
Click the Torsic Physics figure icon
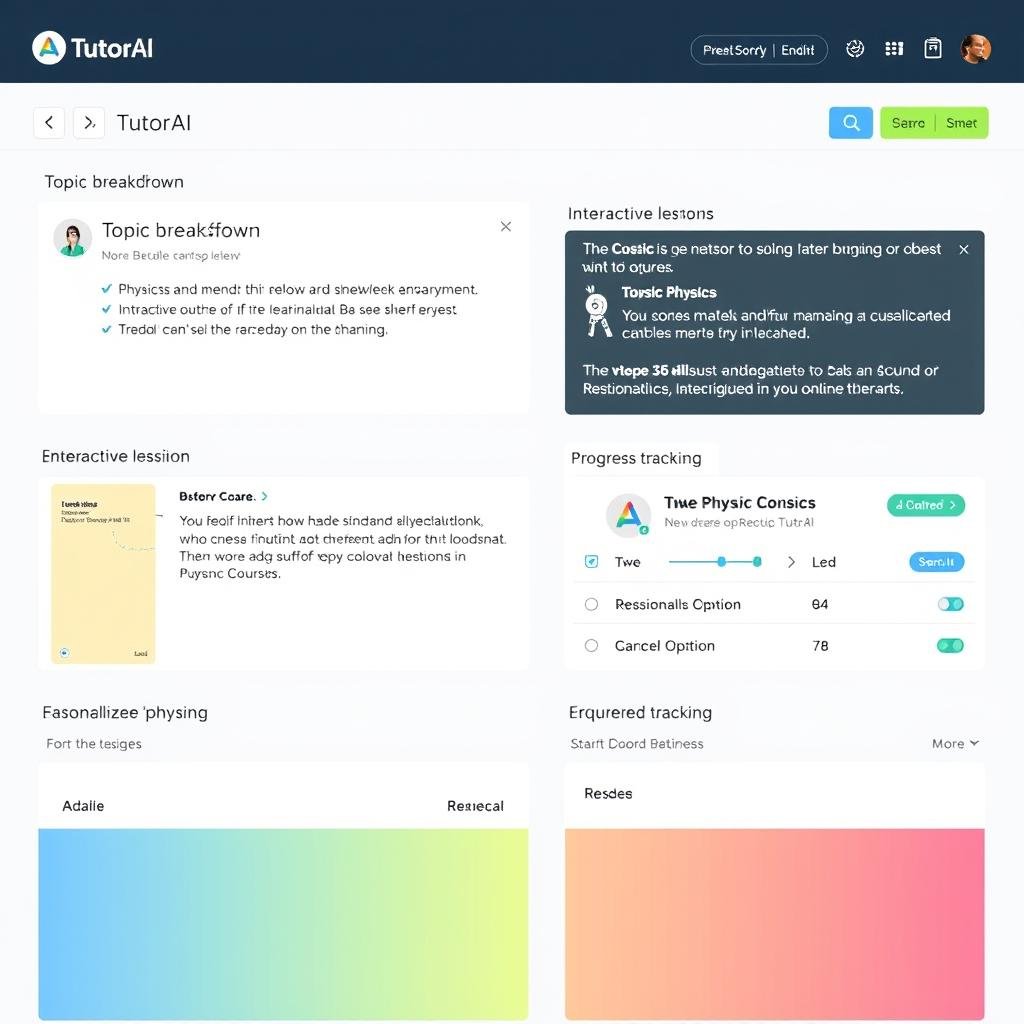[598, 312]
